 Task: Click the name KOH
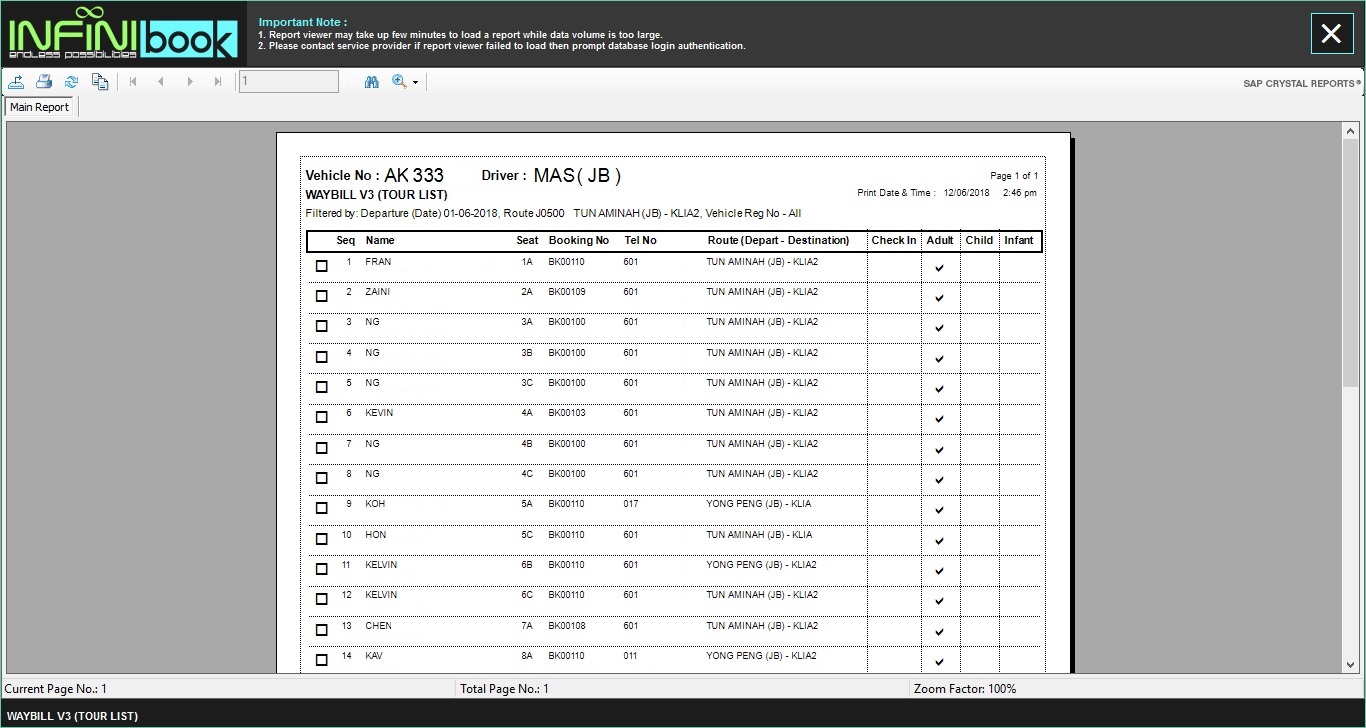375,504
